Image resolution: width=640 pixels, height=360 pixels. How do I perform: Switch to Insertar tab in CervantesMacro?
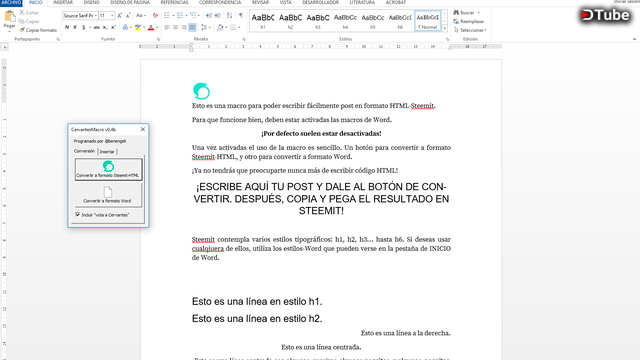coord(107,151)
